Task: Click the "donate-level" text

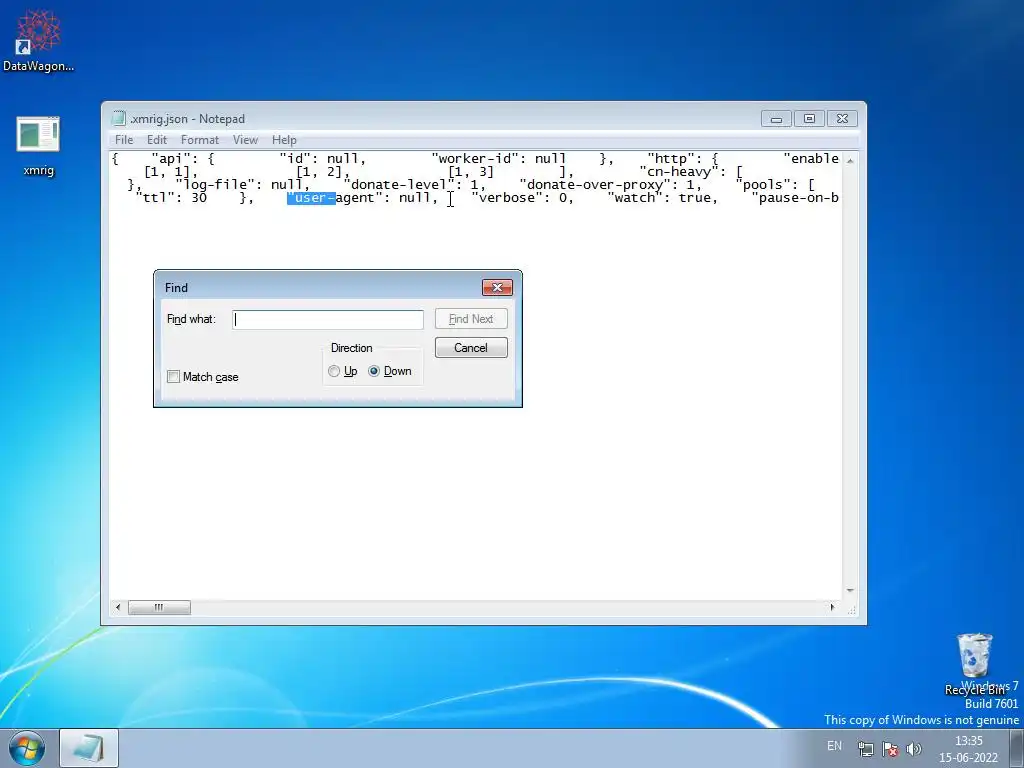Action: coord(398,185)
